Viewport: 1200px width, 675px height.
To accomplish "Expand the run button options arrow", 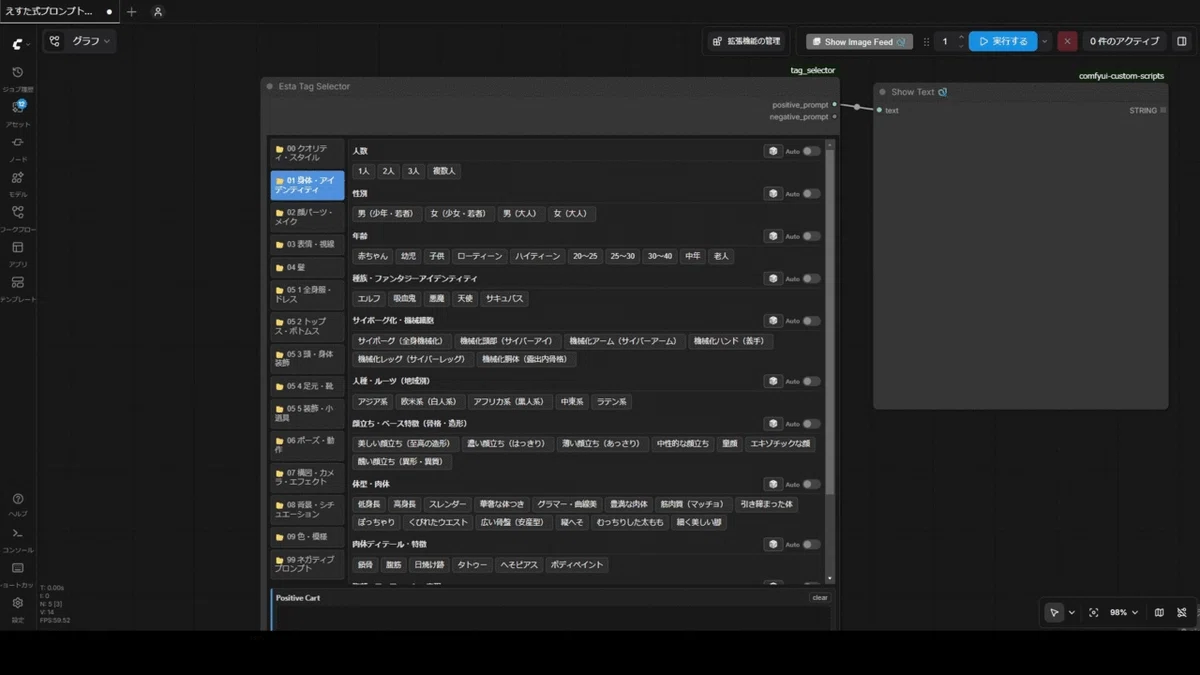I will (1045, 41).
